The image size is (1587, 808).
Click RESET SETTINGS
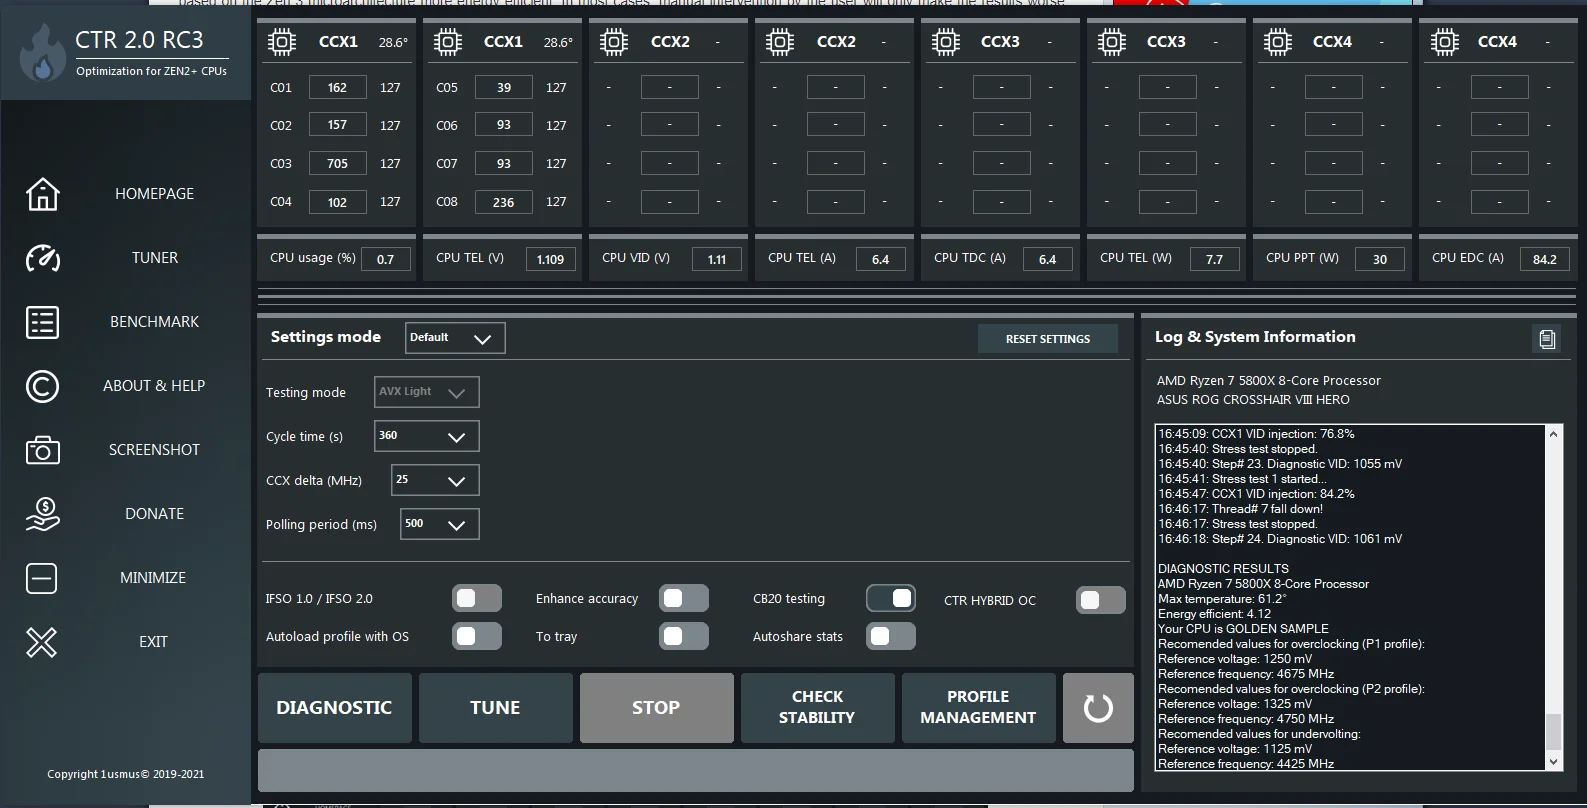point(1048,339)
